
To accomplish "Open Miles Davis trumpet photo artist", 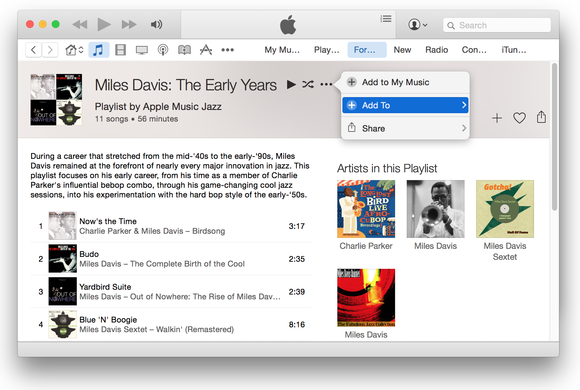I will point(435,209).
